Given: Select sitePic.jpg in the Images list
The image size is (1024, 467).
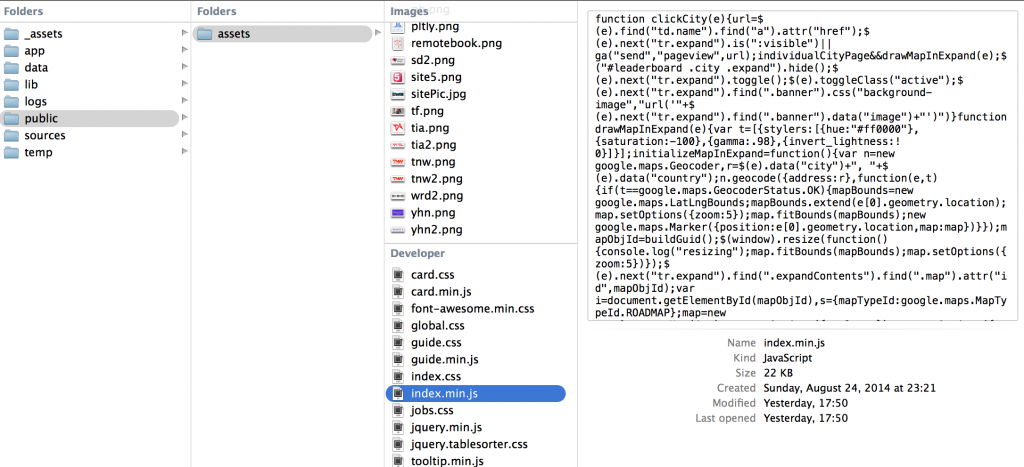Looking at the screenshot, I should [438, 94].
